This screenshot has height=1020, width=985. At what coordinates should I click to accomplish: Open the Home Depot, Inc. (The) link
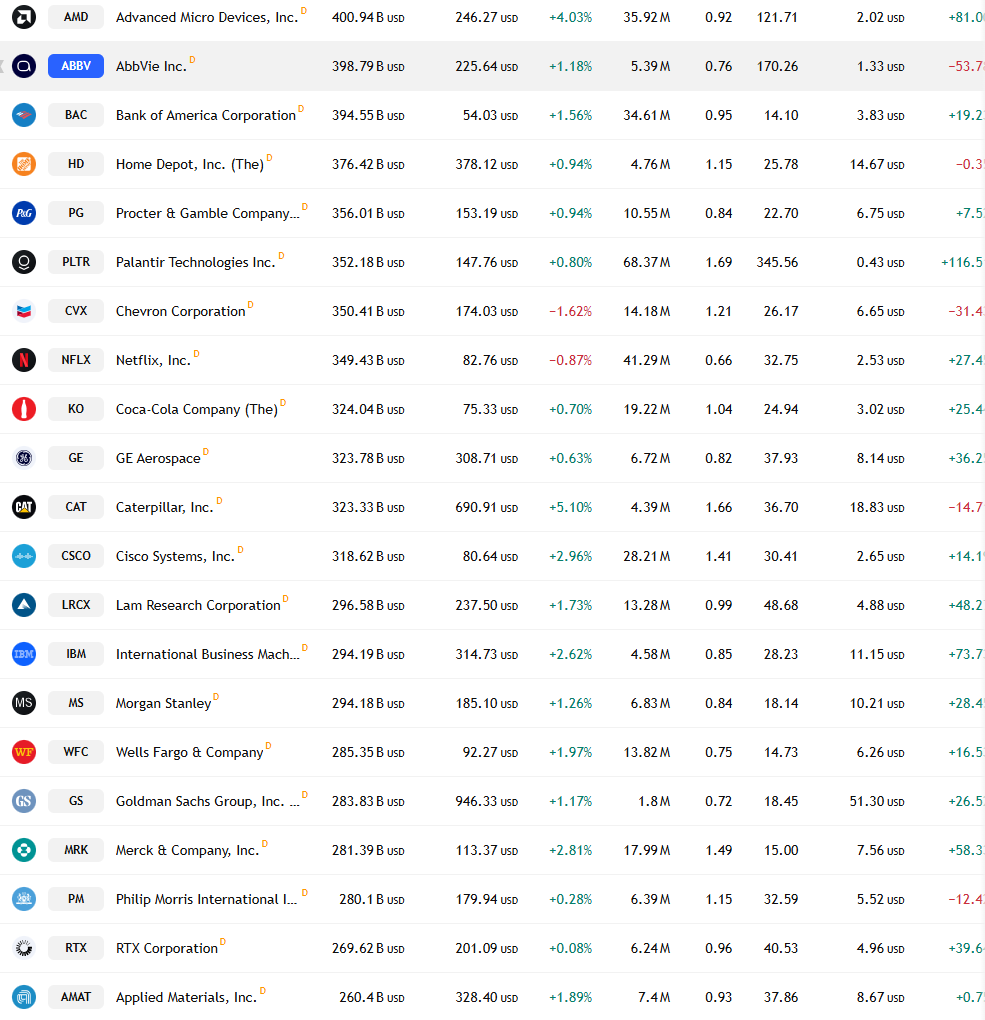tap(190, 165)
